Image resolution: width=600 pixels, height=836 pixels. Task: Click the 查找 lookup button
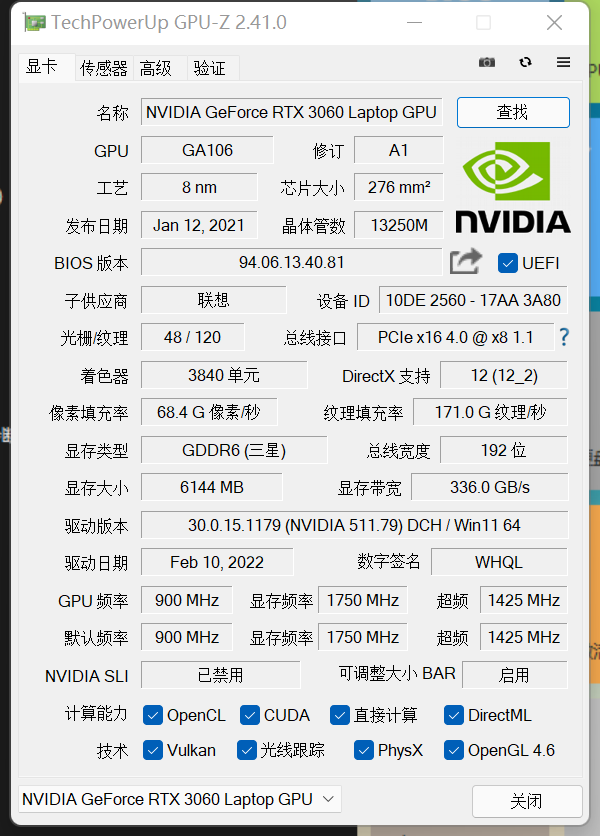[x=513, y=112]
